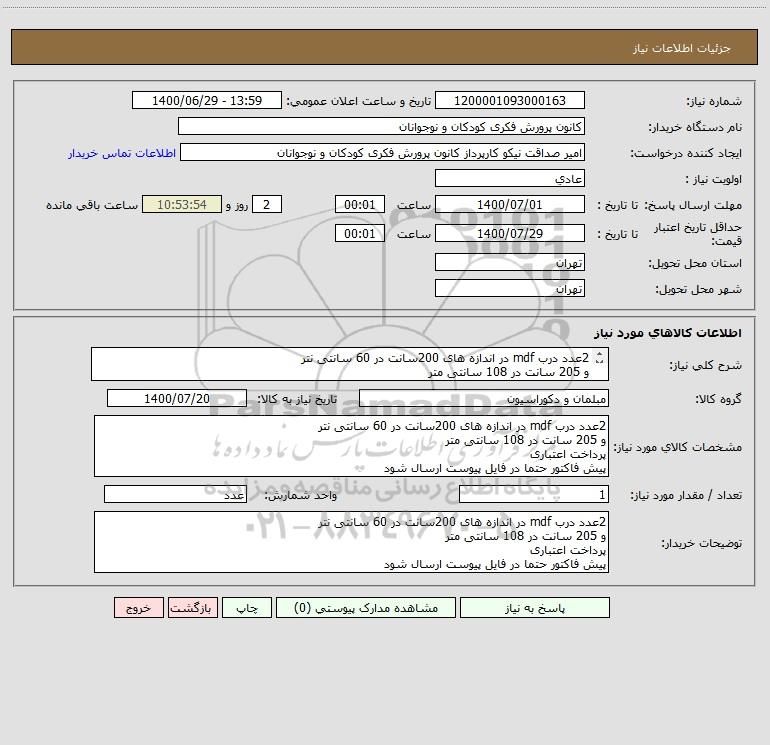Click response deadline date 1400/07/01

coord(510,204)
